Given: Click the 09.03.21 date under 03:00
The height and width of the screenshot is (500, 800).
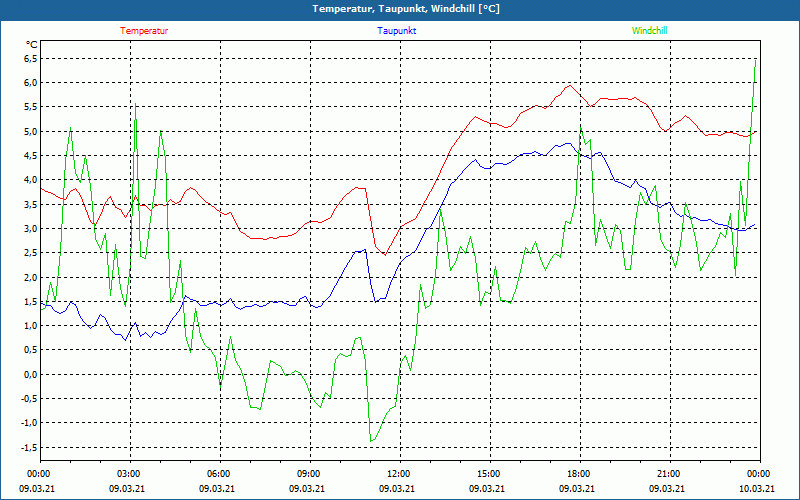Looking at the screenshot, I should 127,489.
